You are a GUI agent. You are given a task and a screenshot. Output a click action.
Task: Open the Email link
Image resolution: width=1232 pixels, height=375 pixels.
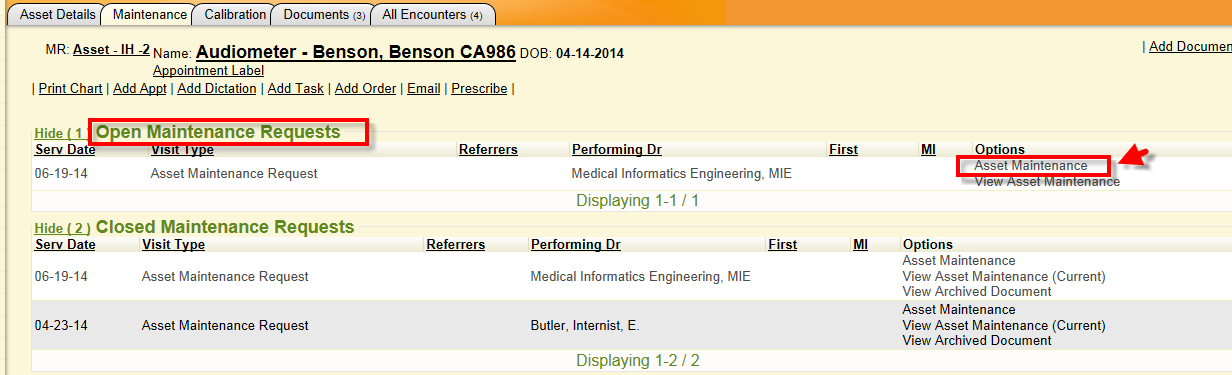423,89
